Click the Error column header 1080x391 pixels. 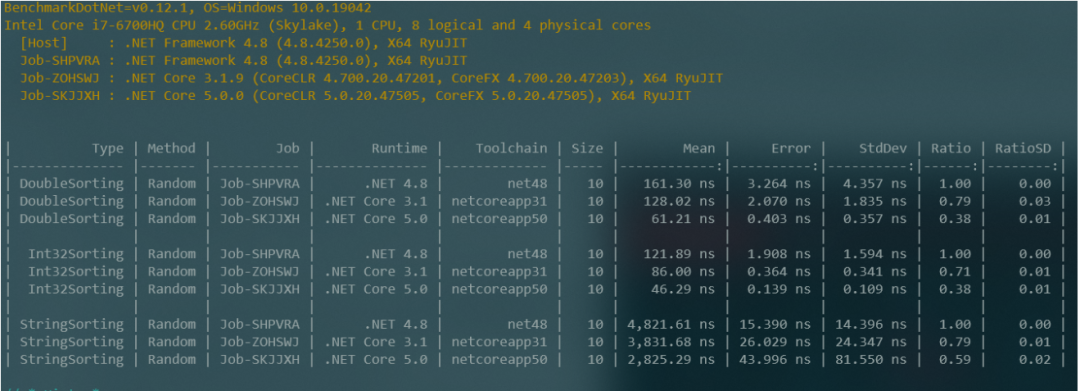click(791, 148)
